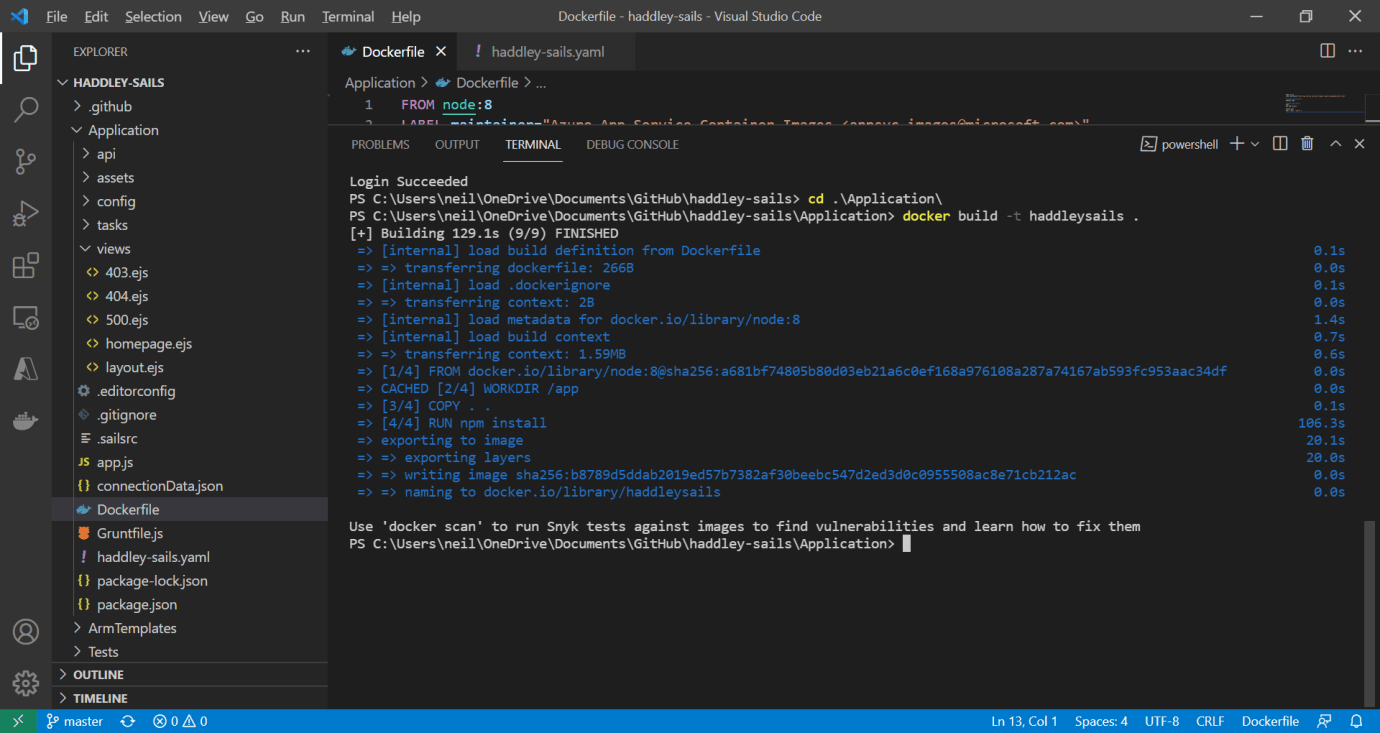Kill terminal with trash icon
Screen dimensions: 1380x733
pos(1306,144)
